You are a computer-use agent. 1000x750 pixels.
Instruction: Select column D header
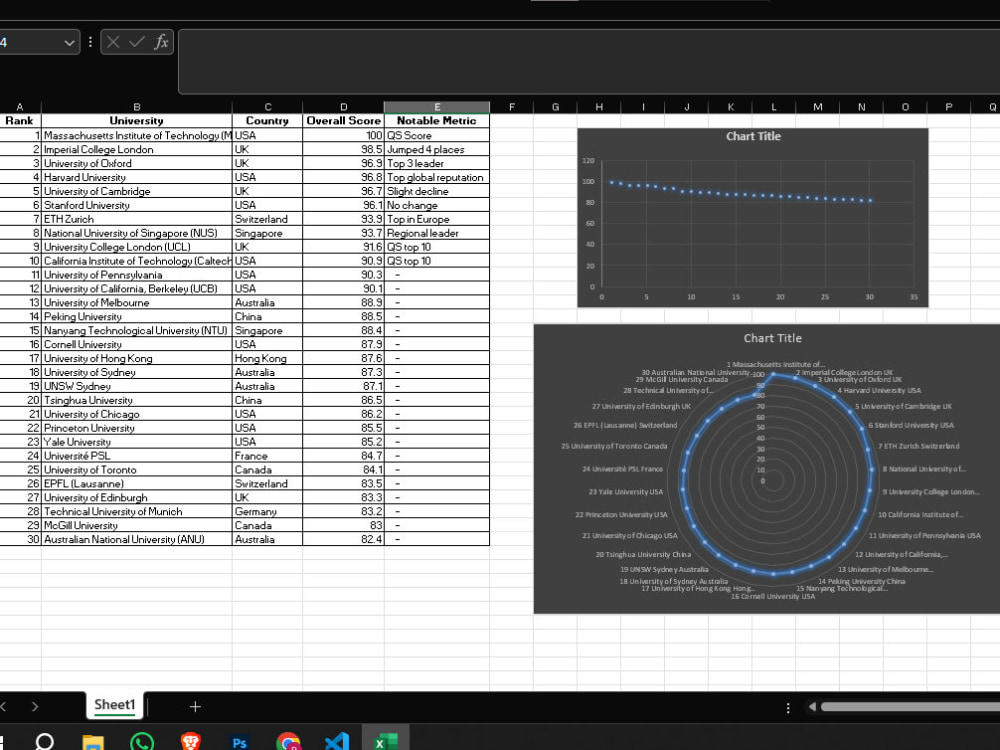tap(343, 107)
